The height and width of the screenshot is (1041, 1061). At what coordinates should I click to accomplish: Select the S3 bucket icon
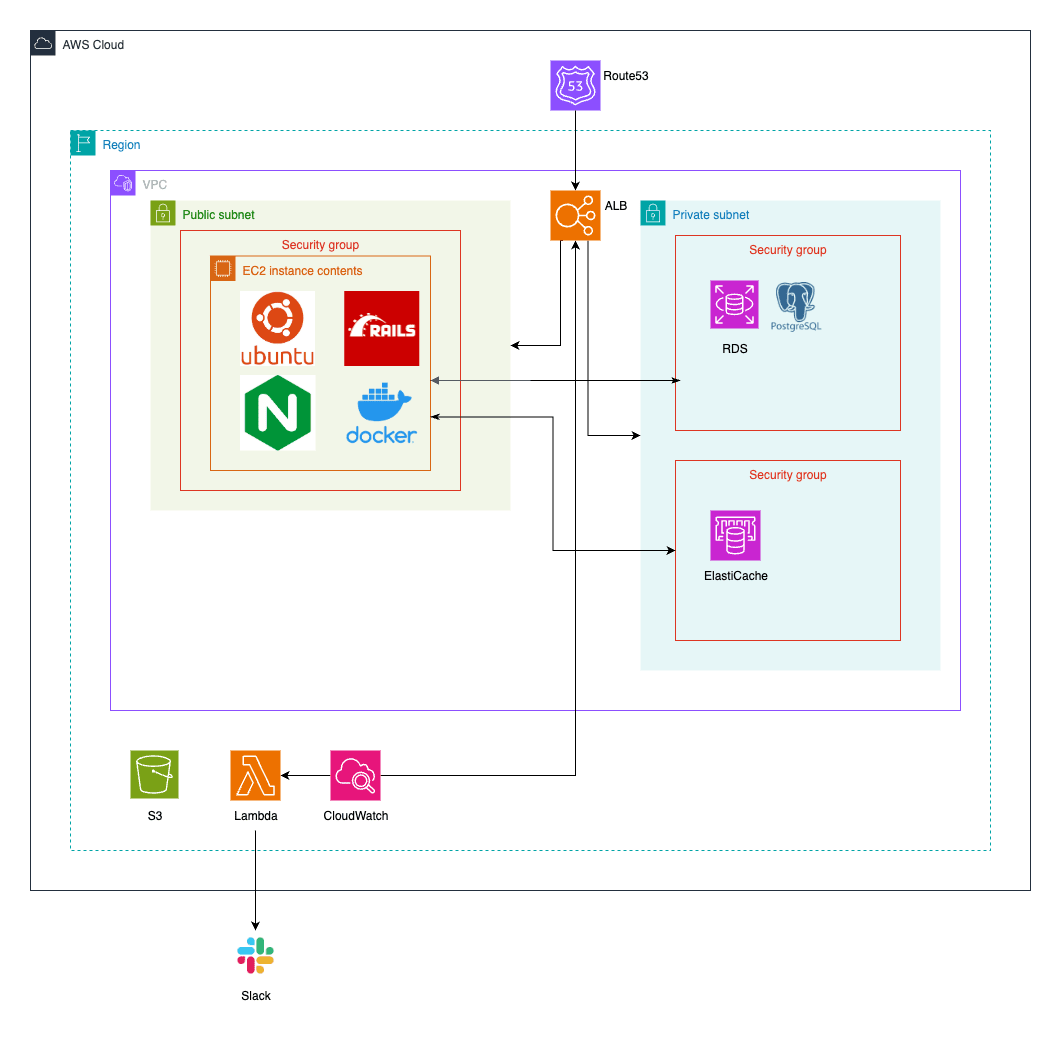click(x=154, y=775)
